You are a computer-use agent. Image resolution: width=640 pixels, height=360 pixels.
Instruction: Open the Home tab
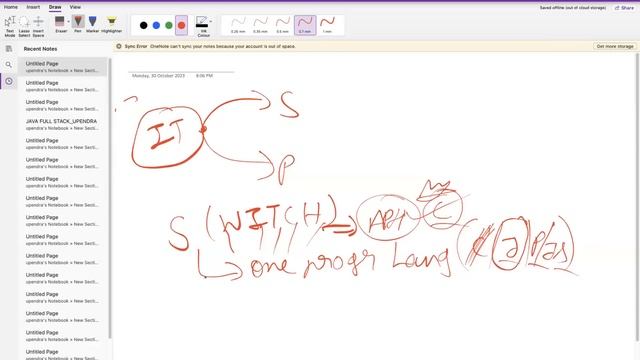(x=11, y=7)
